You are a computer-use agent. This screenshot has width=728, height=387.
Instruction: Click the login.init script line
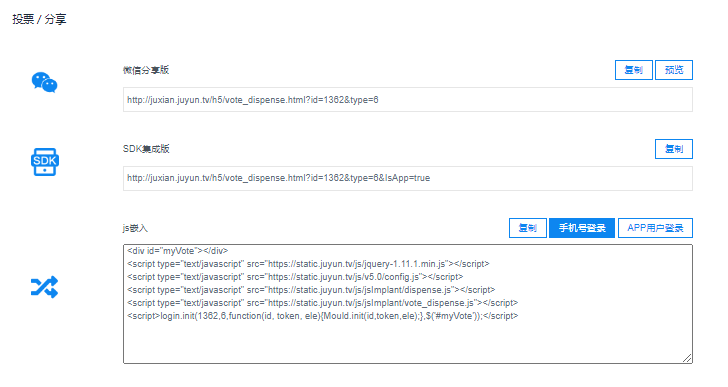pos(323,316)
